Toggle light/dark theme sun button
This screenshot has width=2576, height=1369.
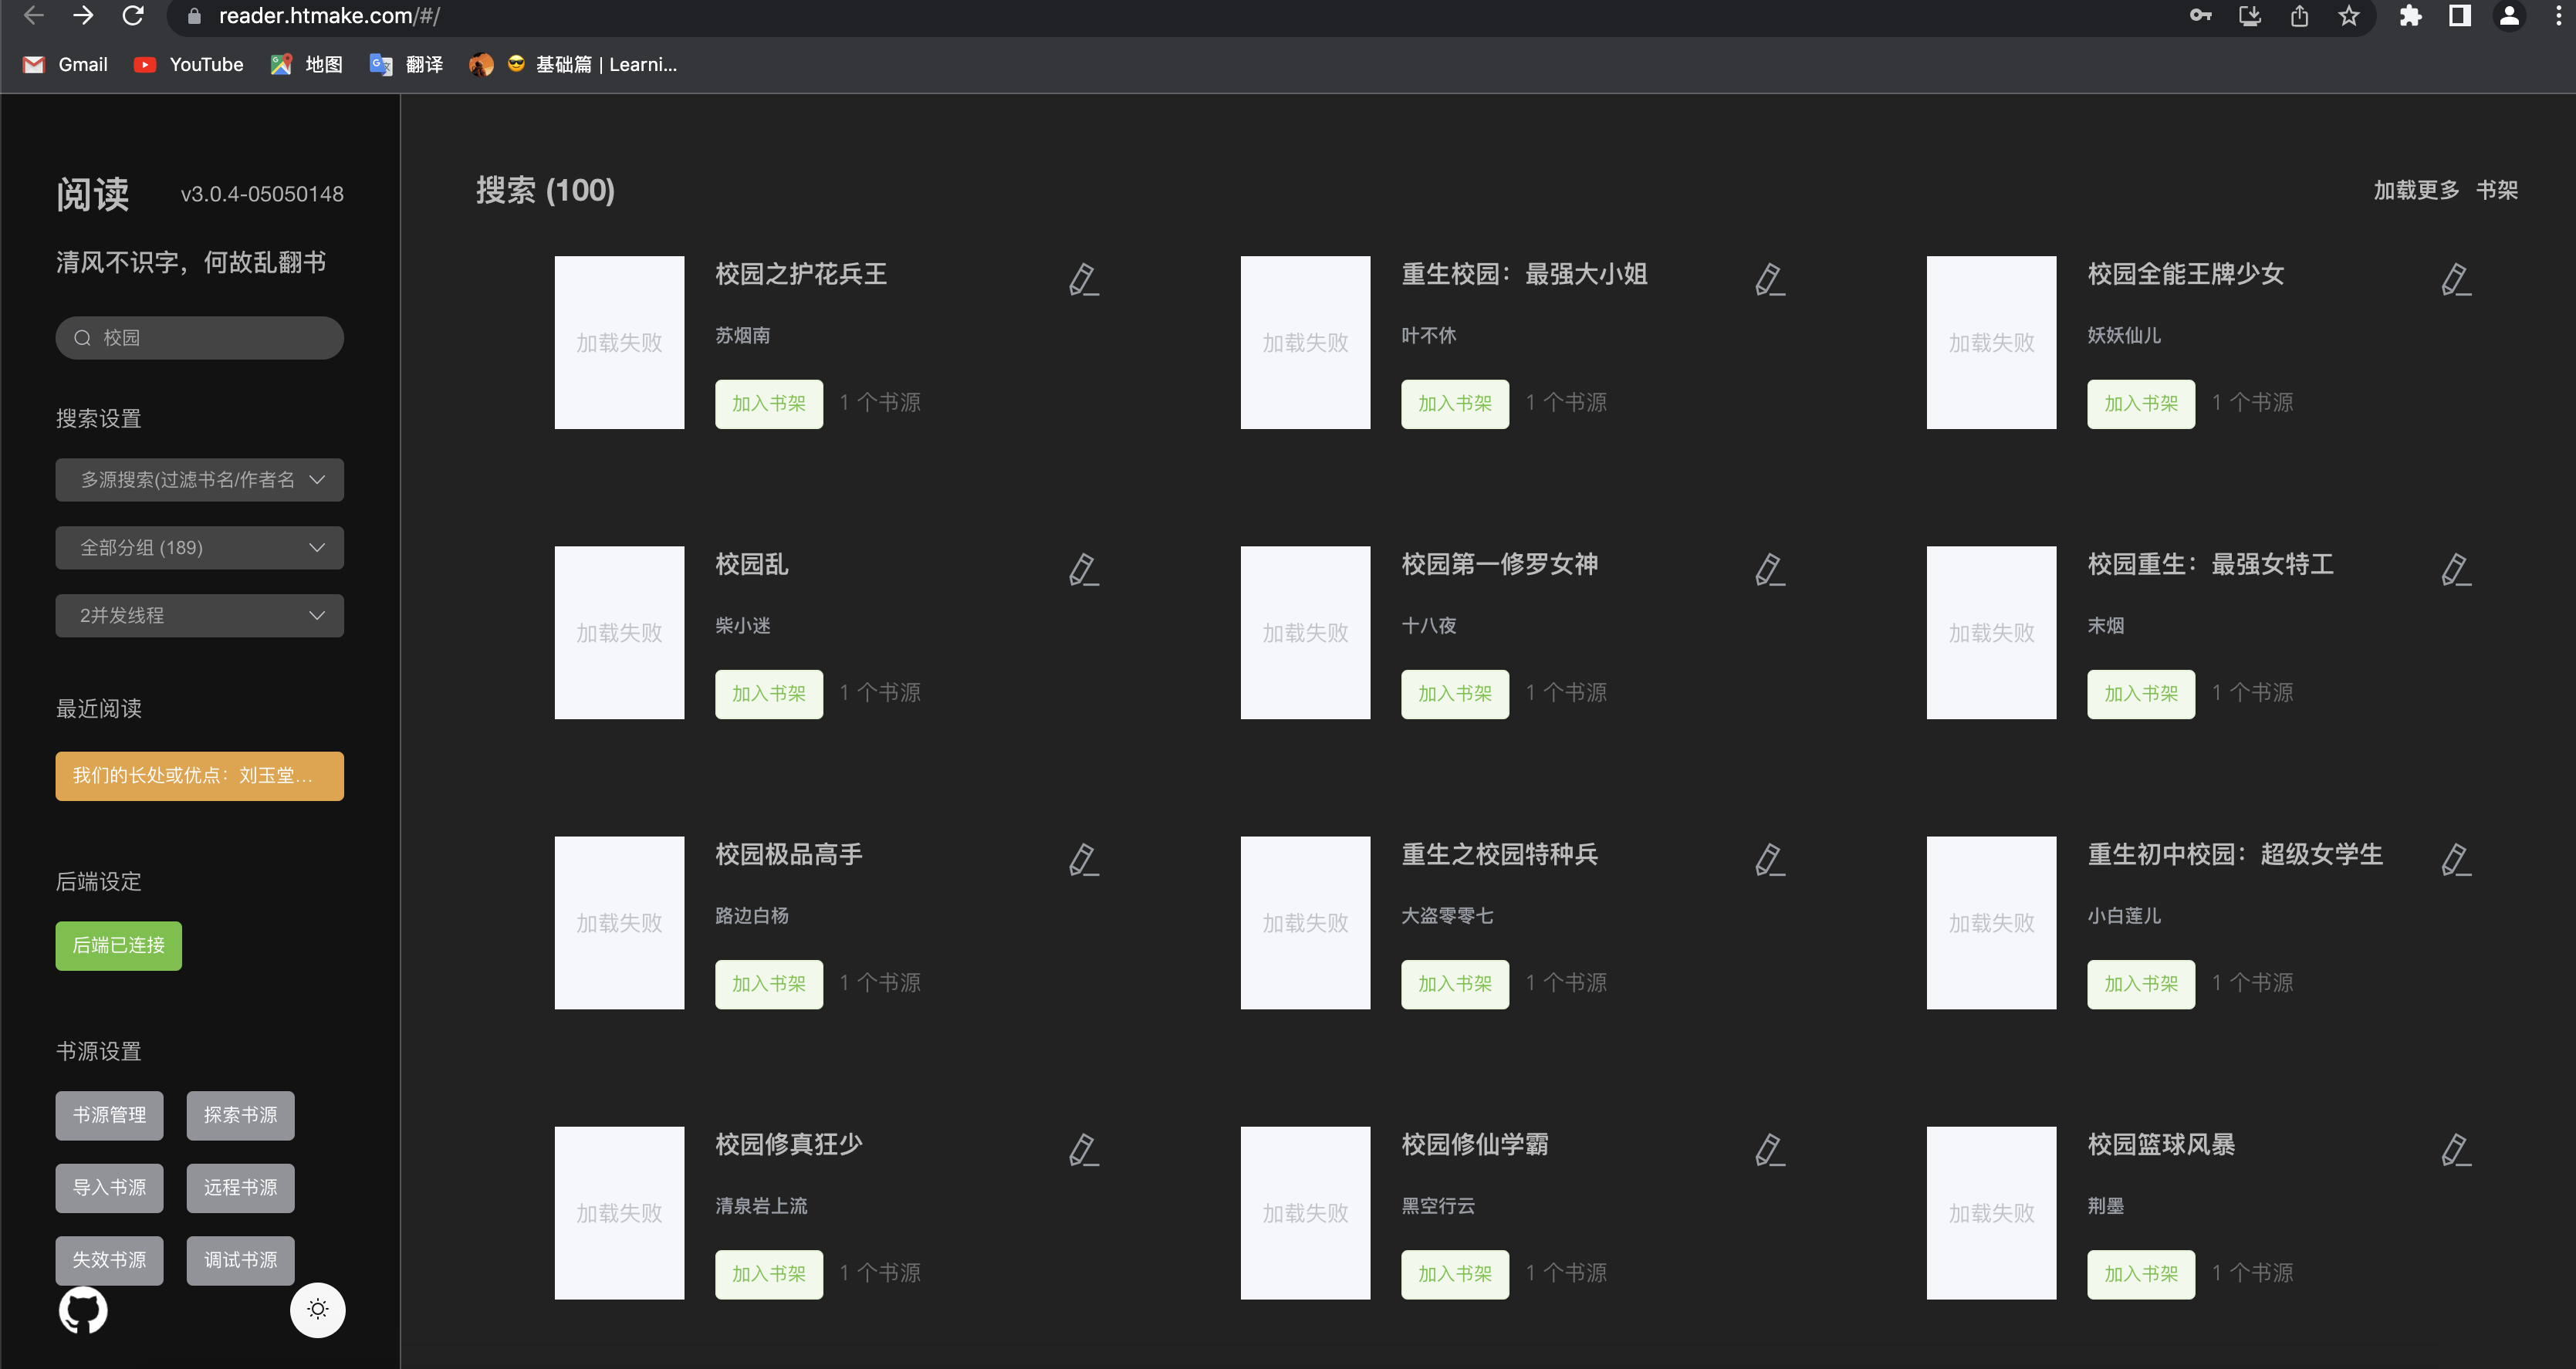tap(317, 1309)
